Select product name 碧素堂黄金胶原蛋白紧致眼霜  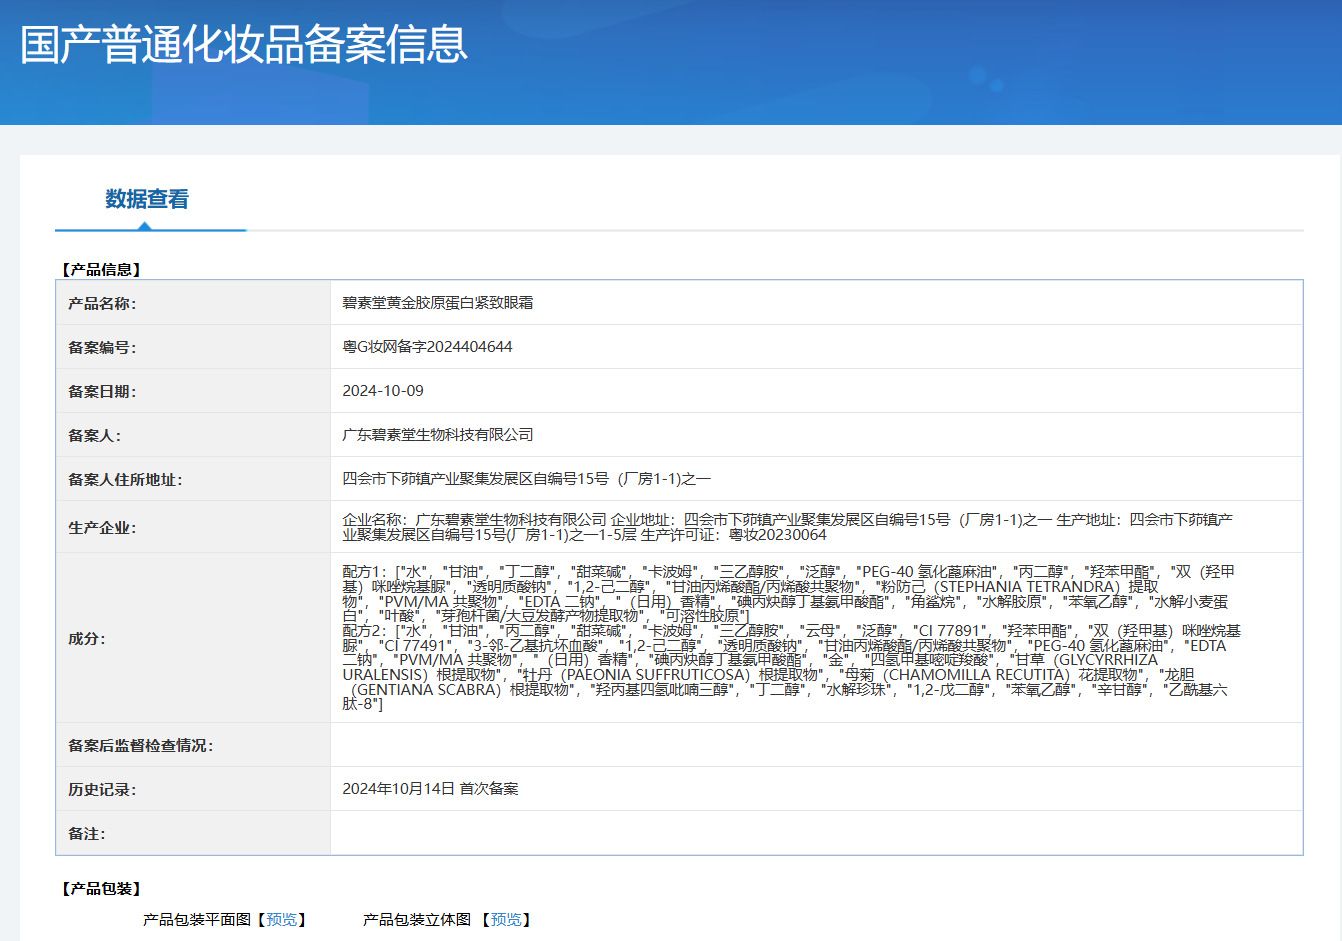[438, 303]
